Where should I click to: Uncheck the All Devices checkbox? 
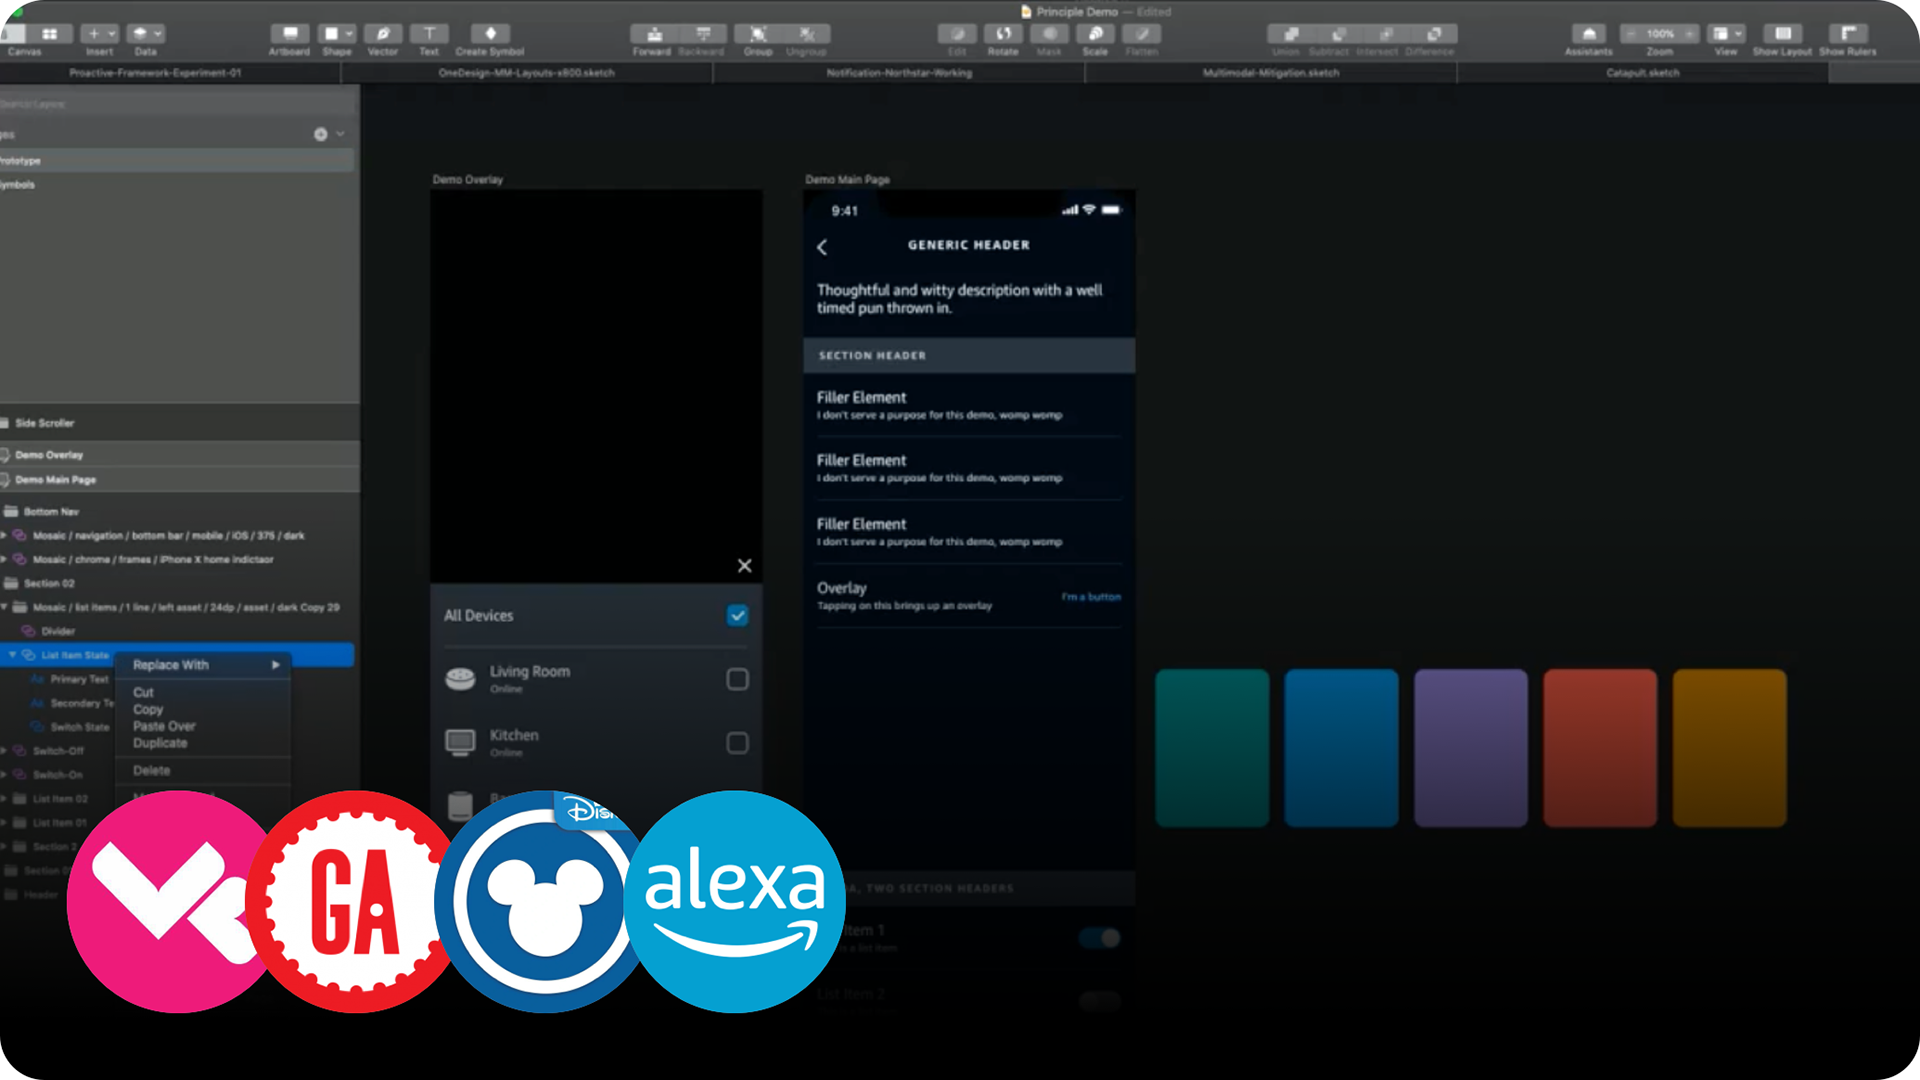coord(737,616)
